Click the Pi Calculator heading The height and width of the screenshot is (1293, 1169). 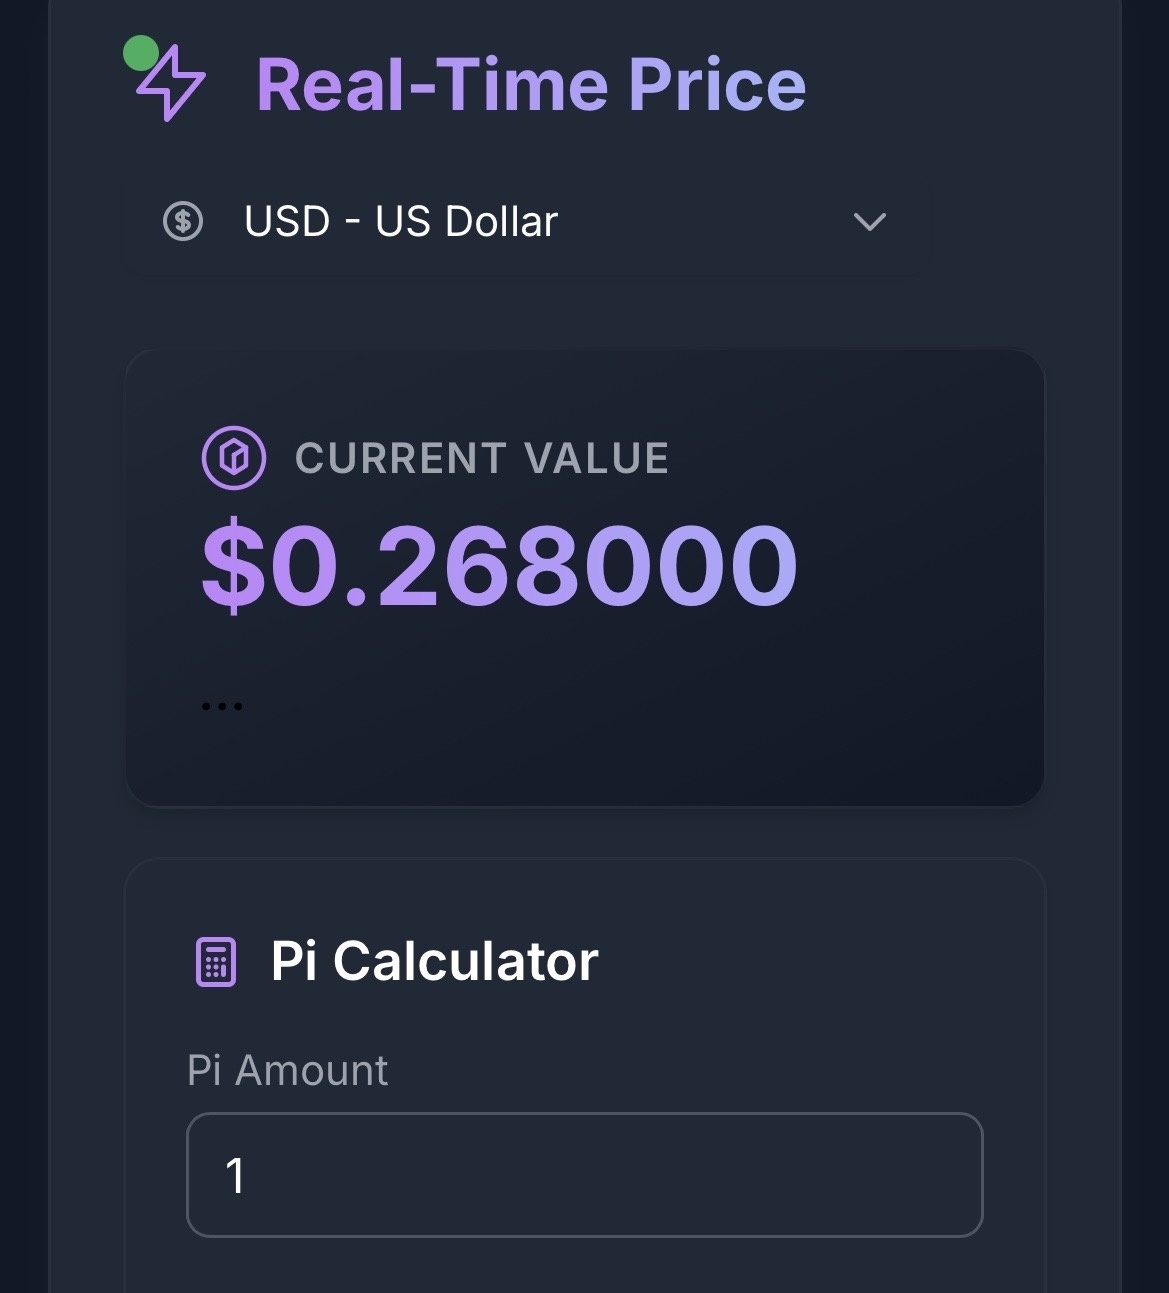[434, 962]
